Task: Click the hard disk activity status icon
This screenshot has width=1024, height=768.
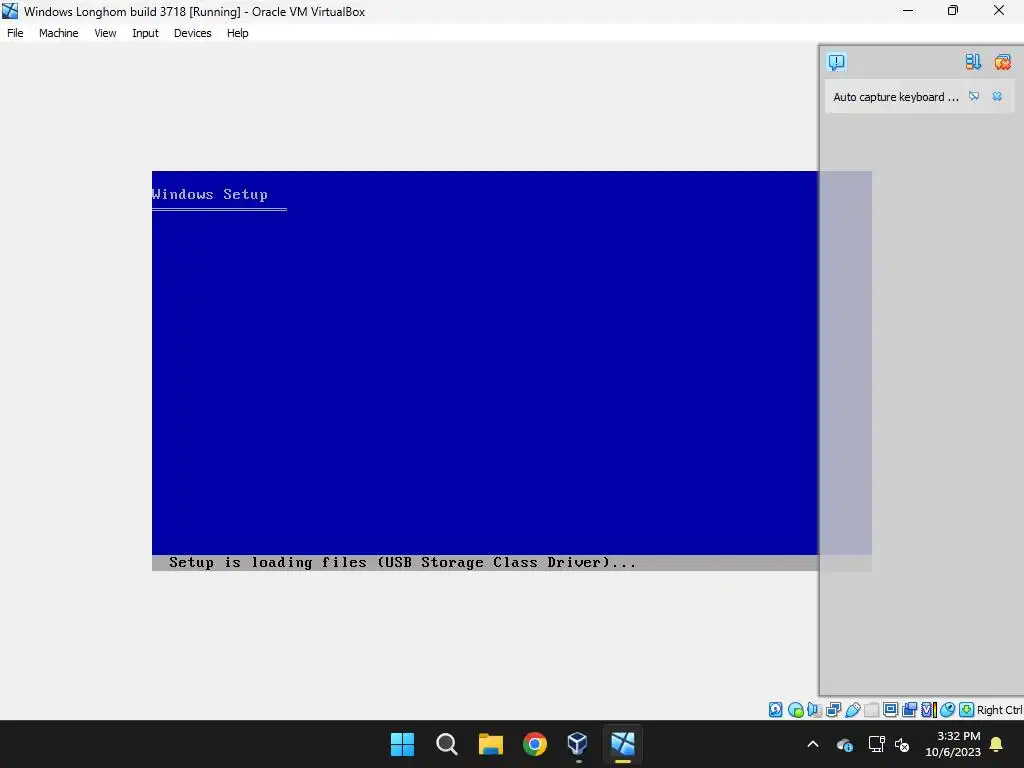Action: click(775, 710)
